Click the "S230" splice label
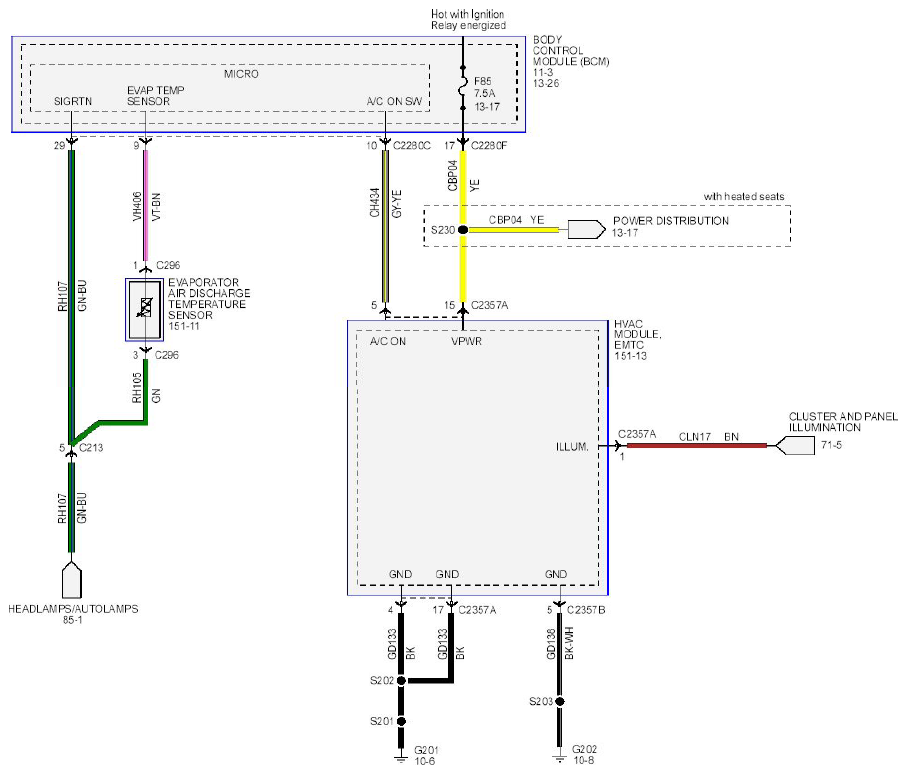This screenshot has height=774, width=907. tap(443, 230)
